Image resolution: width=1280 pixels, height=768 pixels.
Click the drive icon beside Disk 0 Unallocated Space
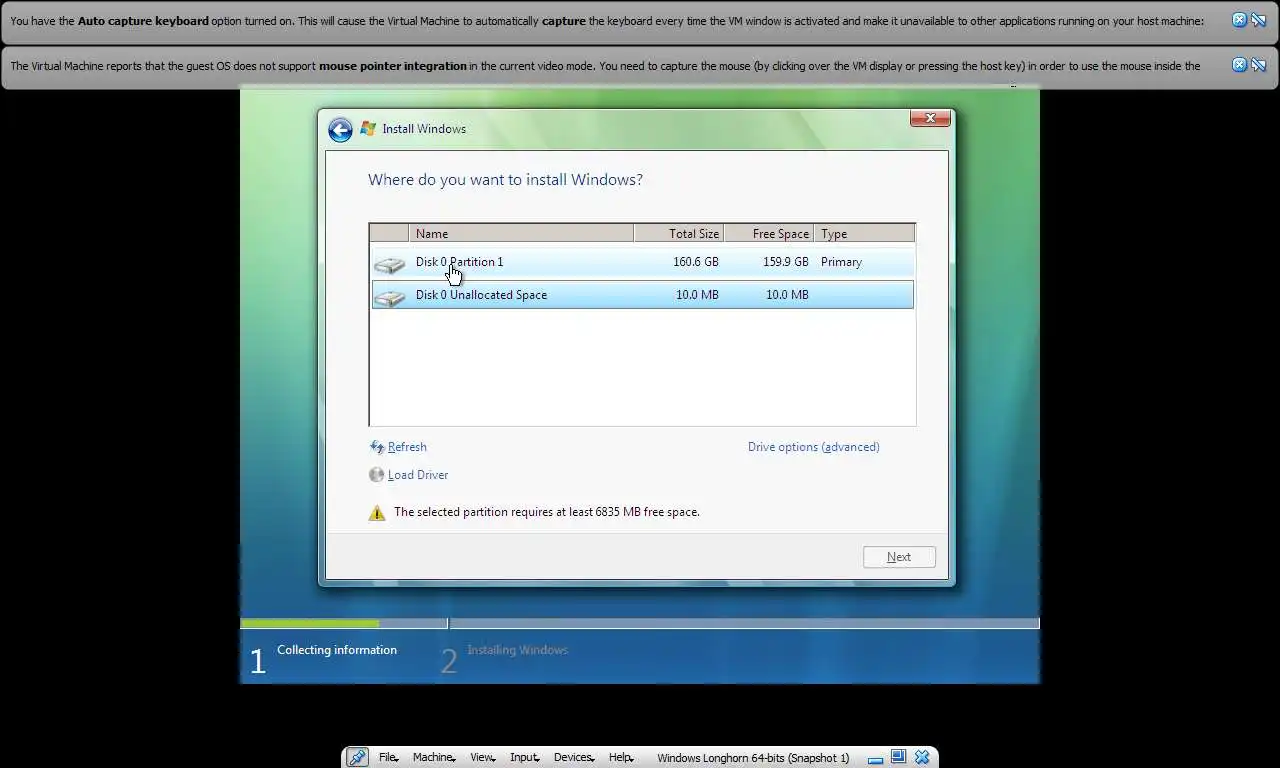[389, 297]
